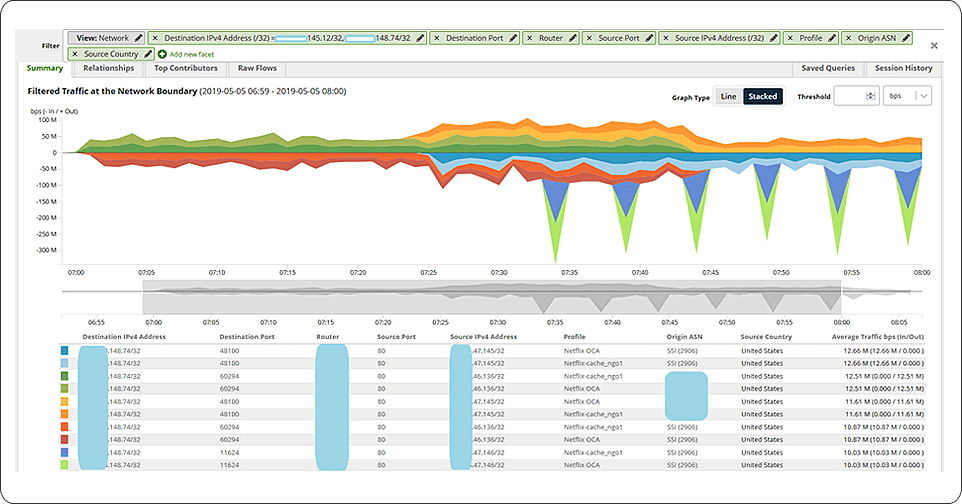
Task: Remove the Source IPv4 Address facet
Action: [666, 38]
